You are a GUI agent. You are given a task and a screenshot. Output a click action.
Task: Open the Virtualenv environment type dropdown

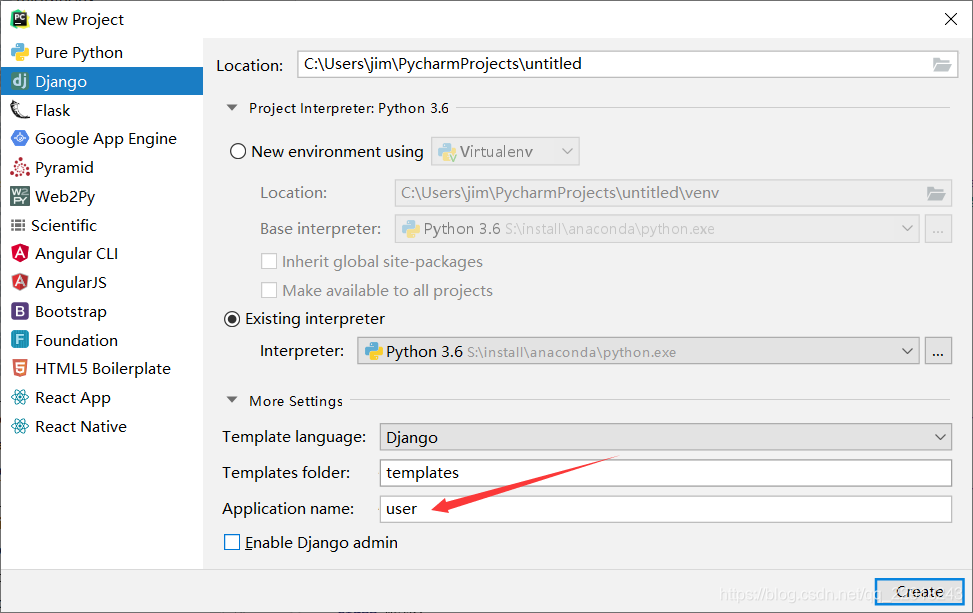pyautogui.click(x=505, y=151)
